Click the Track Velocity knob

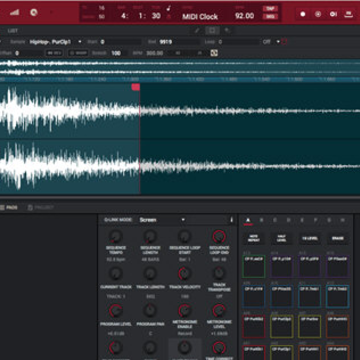(x=184, y=274)
